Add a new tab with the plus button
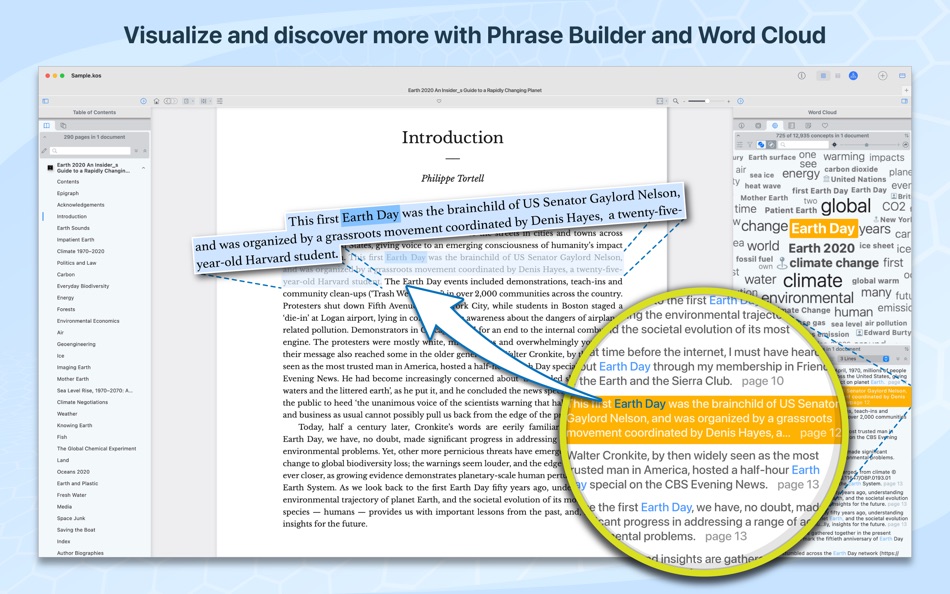This screenshot has height=594, width=950. 906,90
